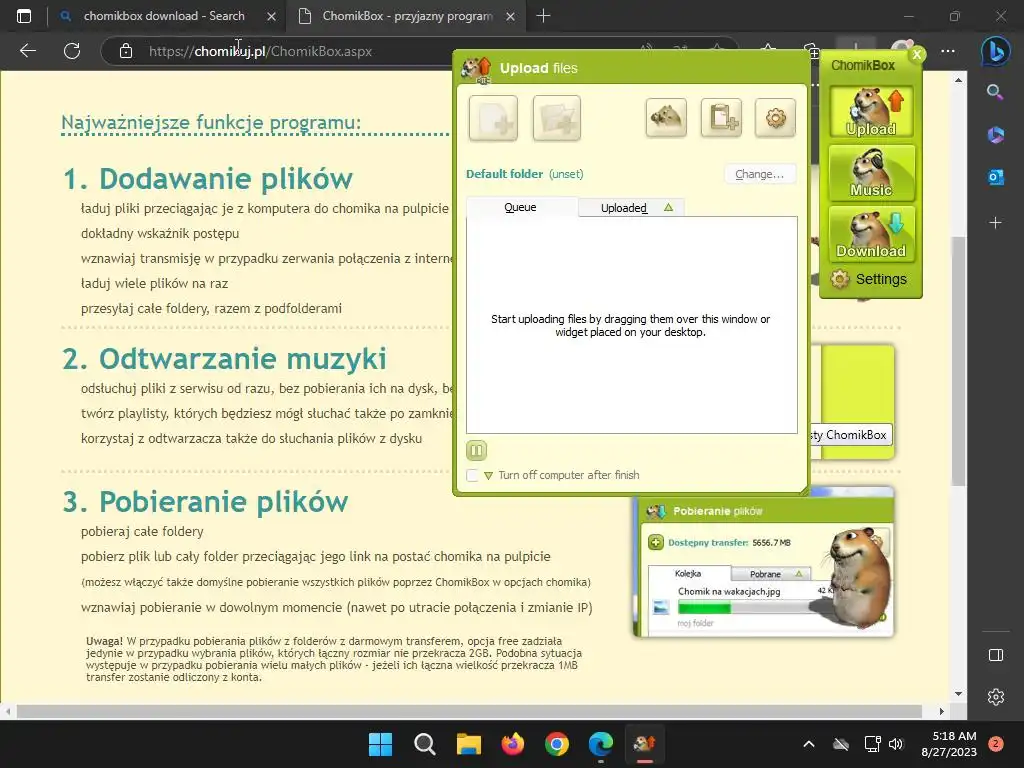Open a new browser tab
The image size is (1024, 768).
tap(543, 16)
